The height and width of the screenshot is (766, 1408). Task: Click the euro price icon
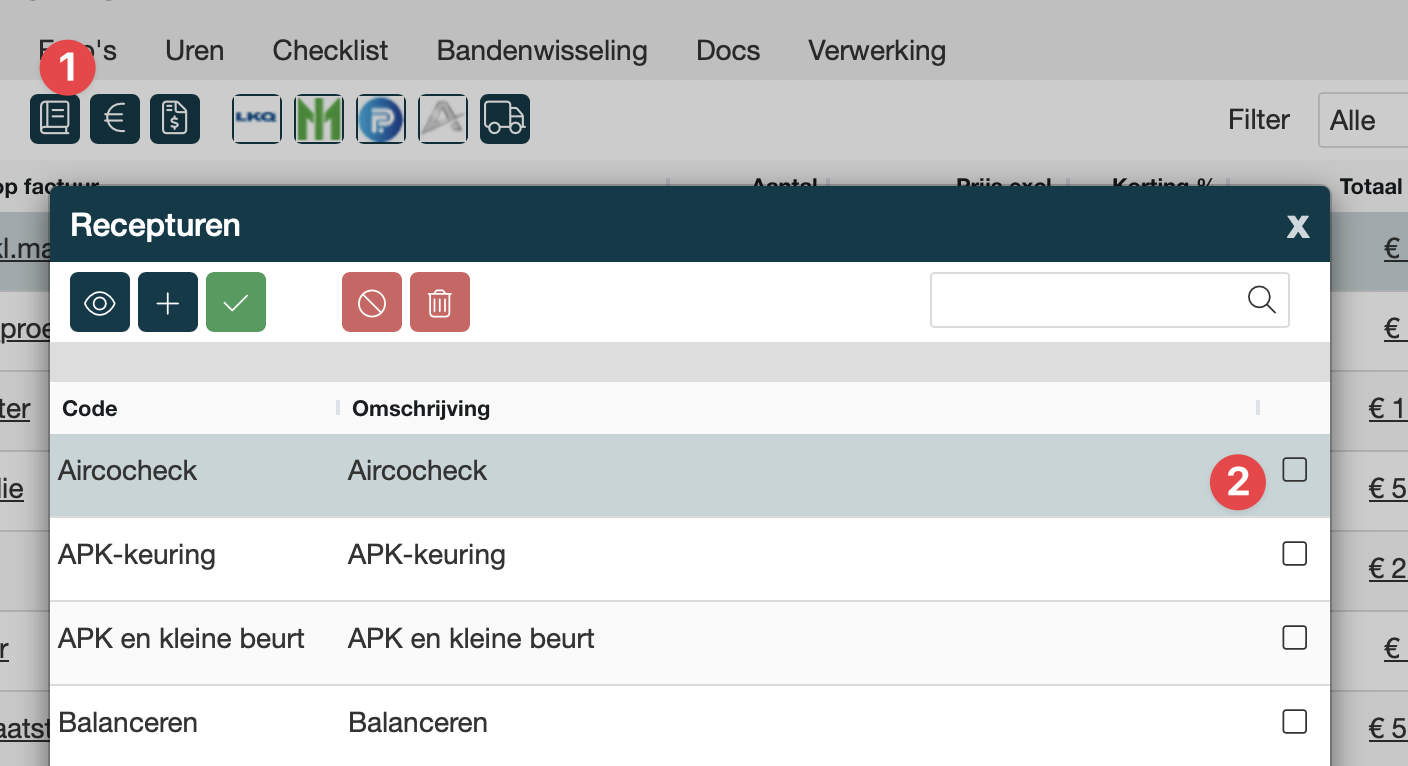tap(115, 120)
